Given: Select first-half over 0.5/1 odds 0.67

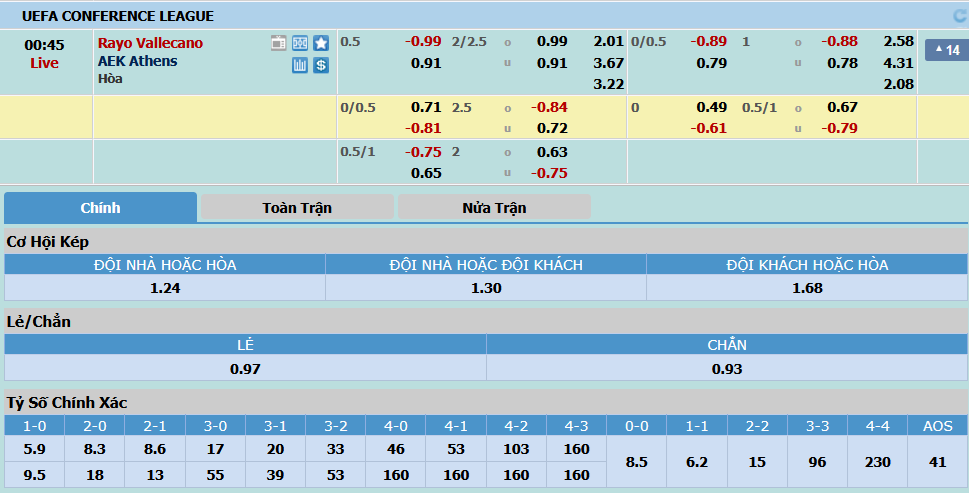Looking at the screenshot, I should (x=842, y=107).
